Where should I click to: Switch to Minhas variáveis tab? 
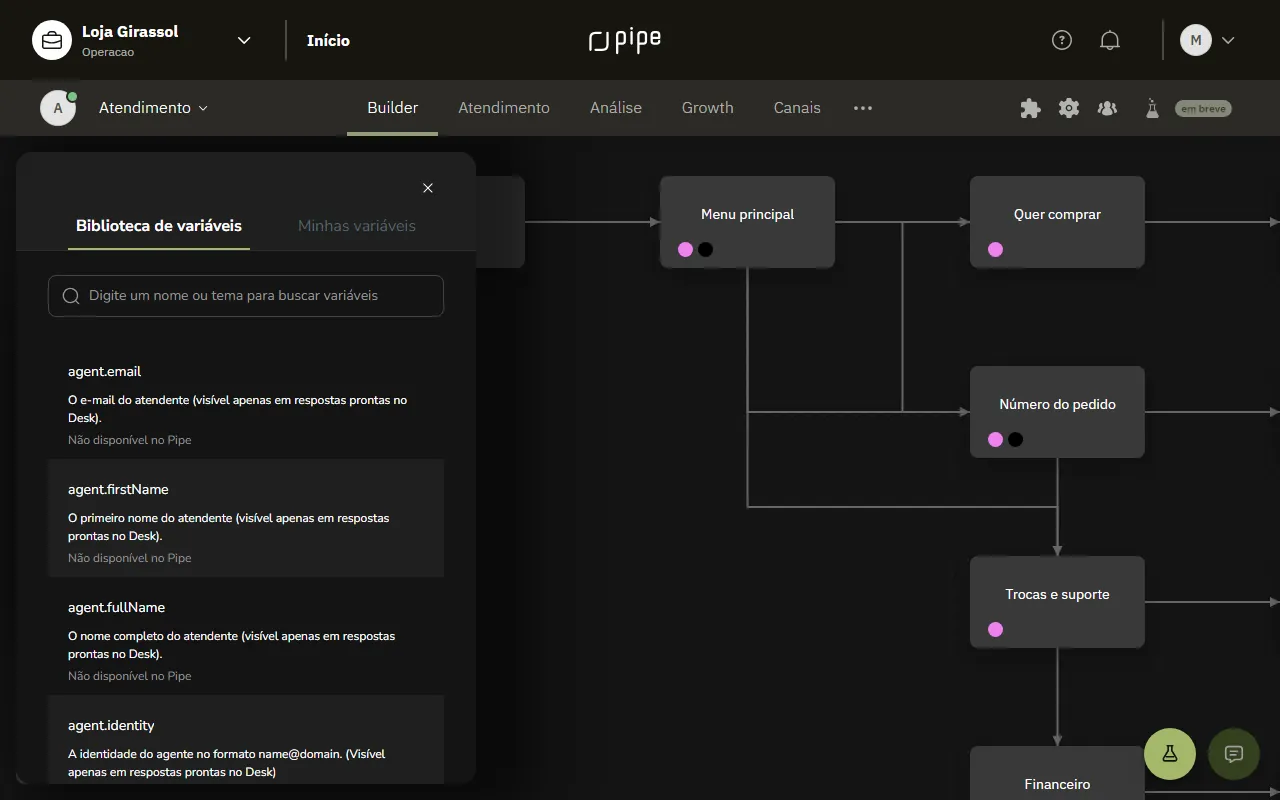357,226
